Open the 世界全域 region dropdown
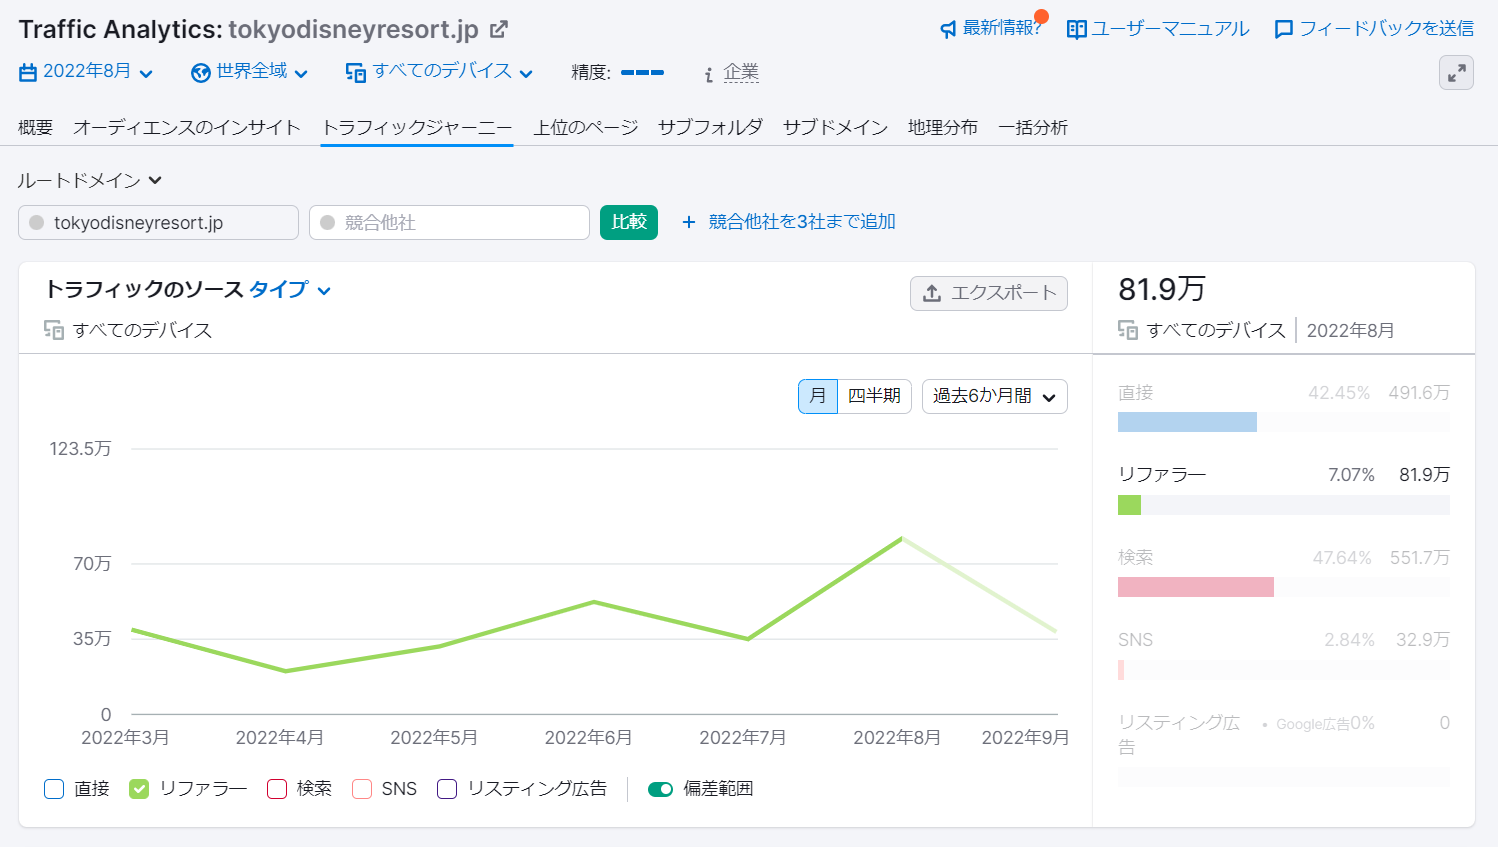The width and height of the screenshot is (1498, 847). click(250, 72)
